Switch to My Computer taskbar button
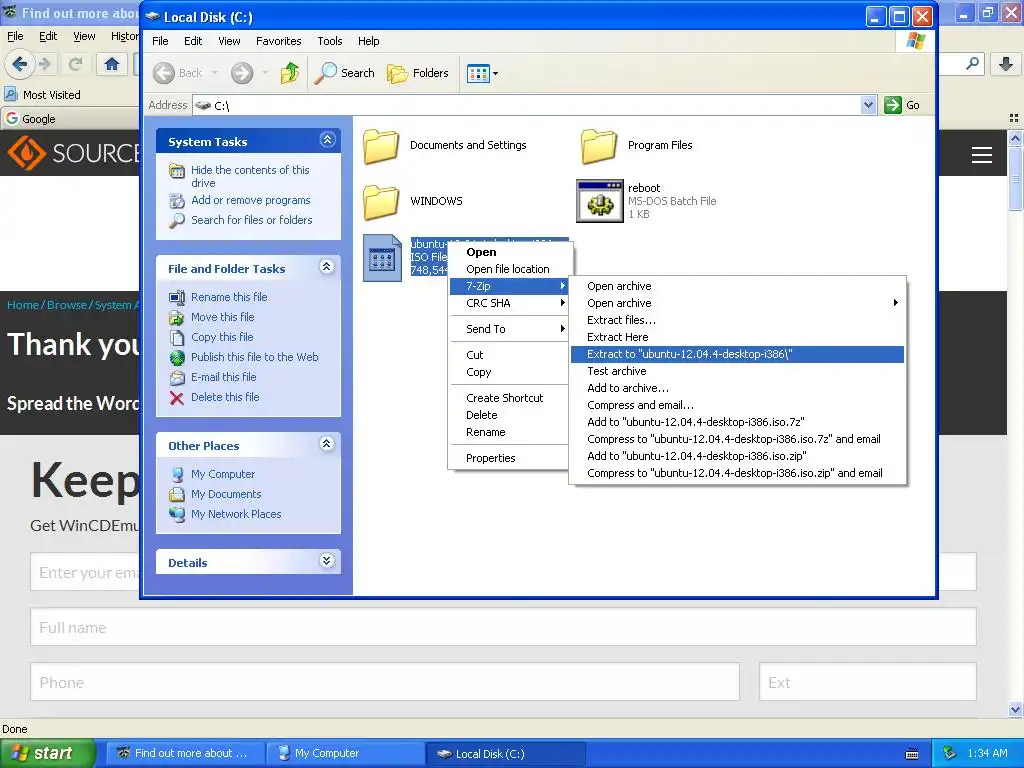 pyautogui.click(x=345, y=754)
